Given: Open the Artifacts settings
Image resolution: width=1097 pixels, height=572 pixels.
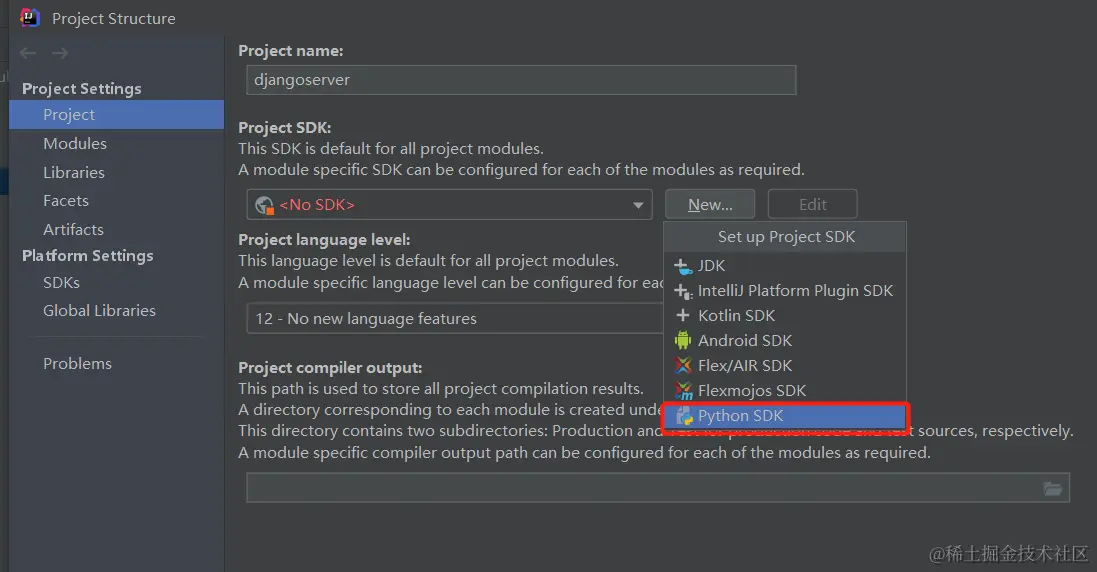Looking at the screenshot, I should (73, 229).
